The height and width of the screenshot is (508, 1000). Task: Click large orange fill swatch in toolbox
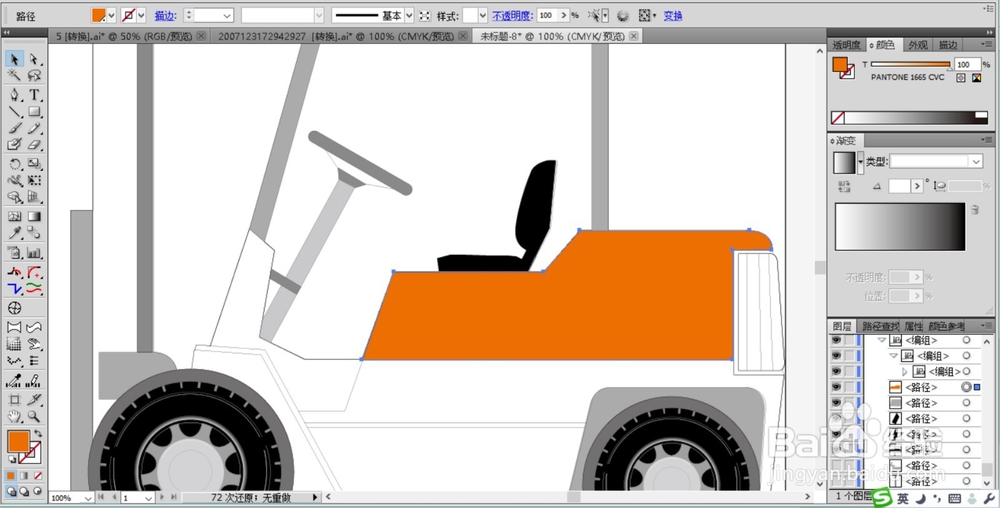pyautogui.click(x=18, y=440)
